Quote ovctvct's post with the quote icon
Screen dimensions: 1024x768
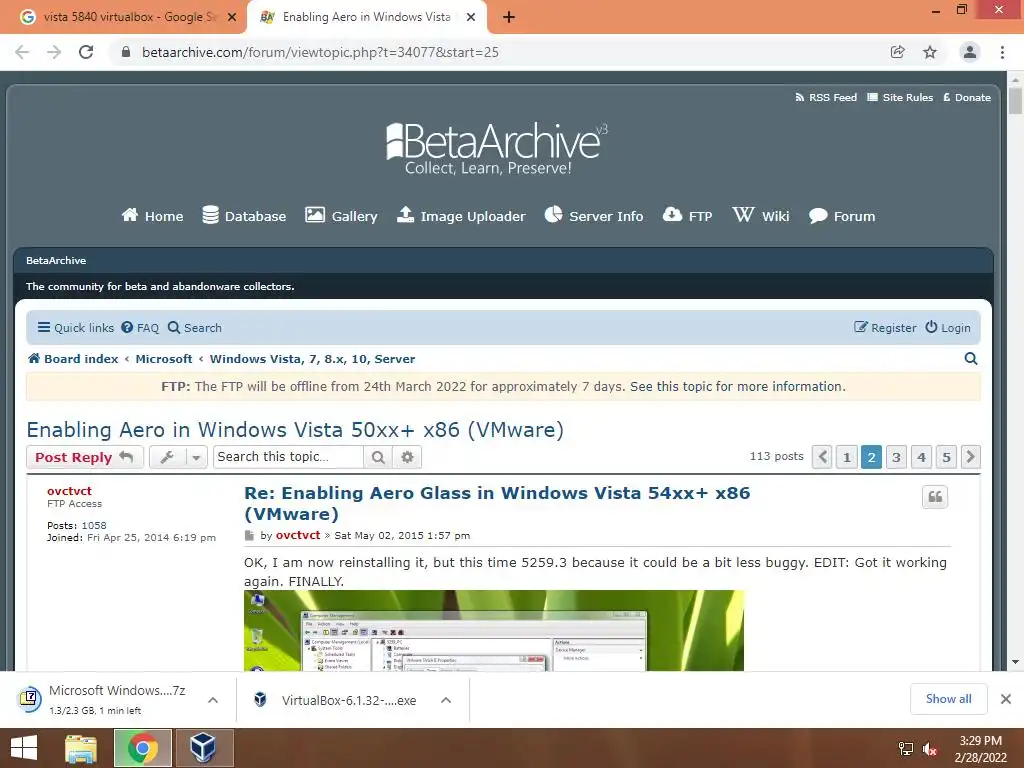coord(935,497)
